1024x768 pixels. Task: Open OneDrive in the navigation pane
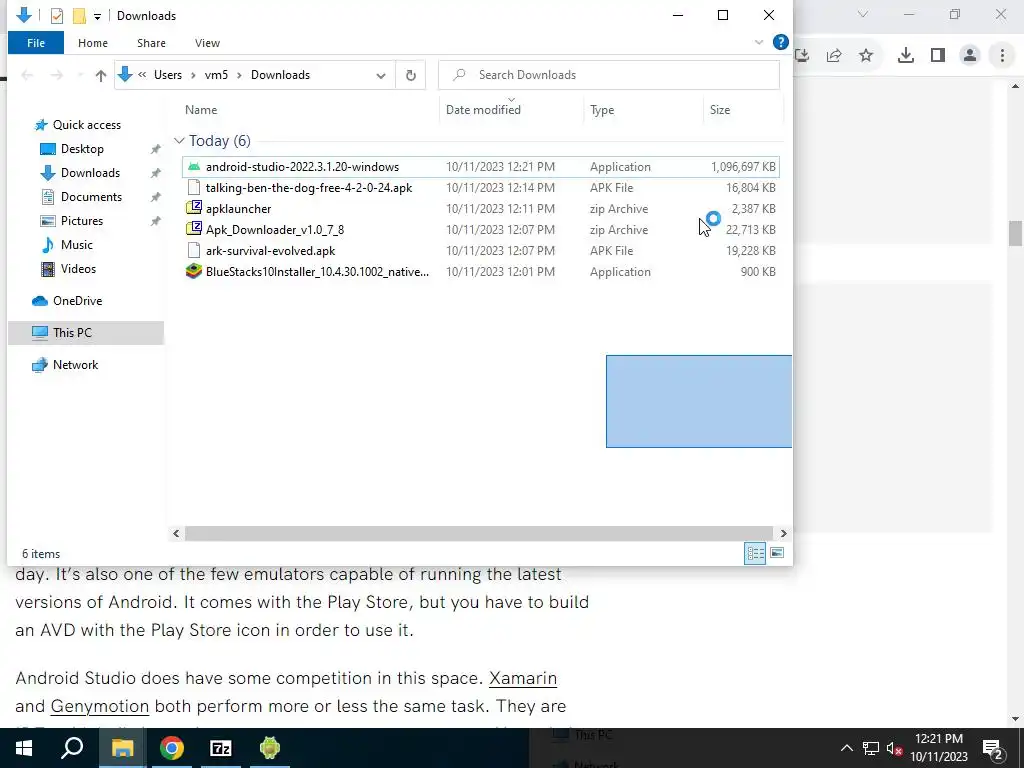click(77, 301)
